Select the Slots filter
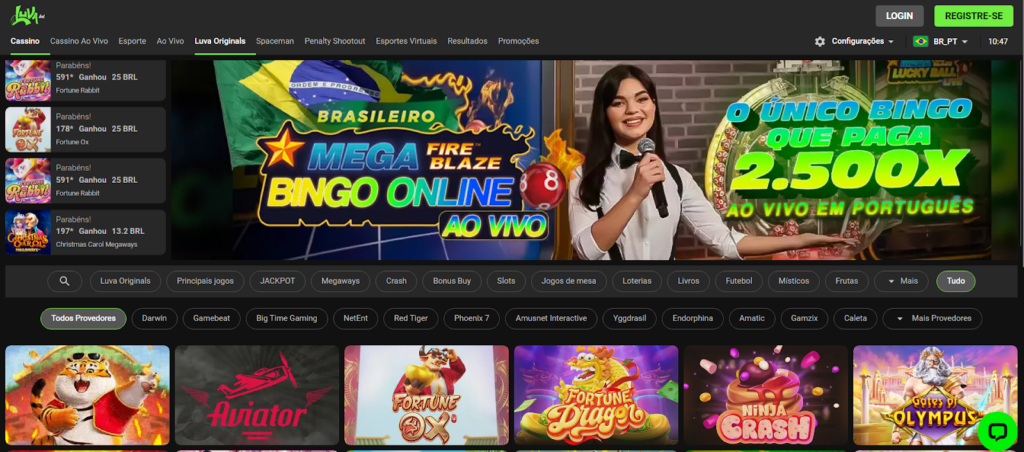Viewport: 1024px width, 452px height. [x=506, y=281]
